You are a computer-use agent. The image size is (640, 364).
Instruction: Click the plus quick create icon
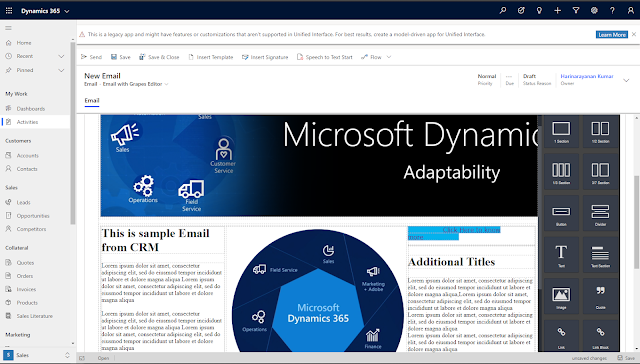558,11
